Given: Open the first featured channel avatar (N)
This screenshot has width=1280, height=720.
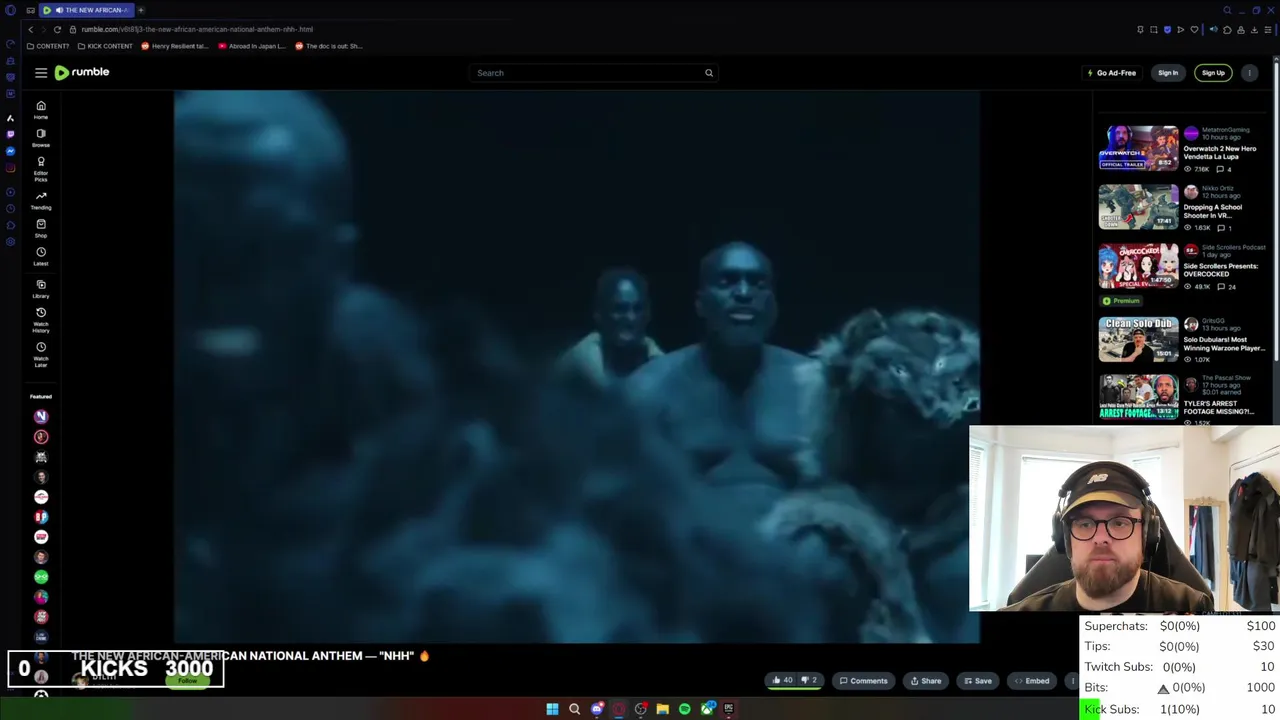Looking at the screenshot, I should pos(41,416).
